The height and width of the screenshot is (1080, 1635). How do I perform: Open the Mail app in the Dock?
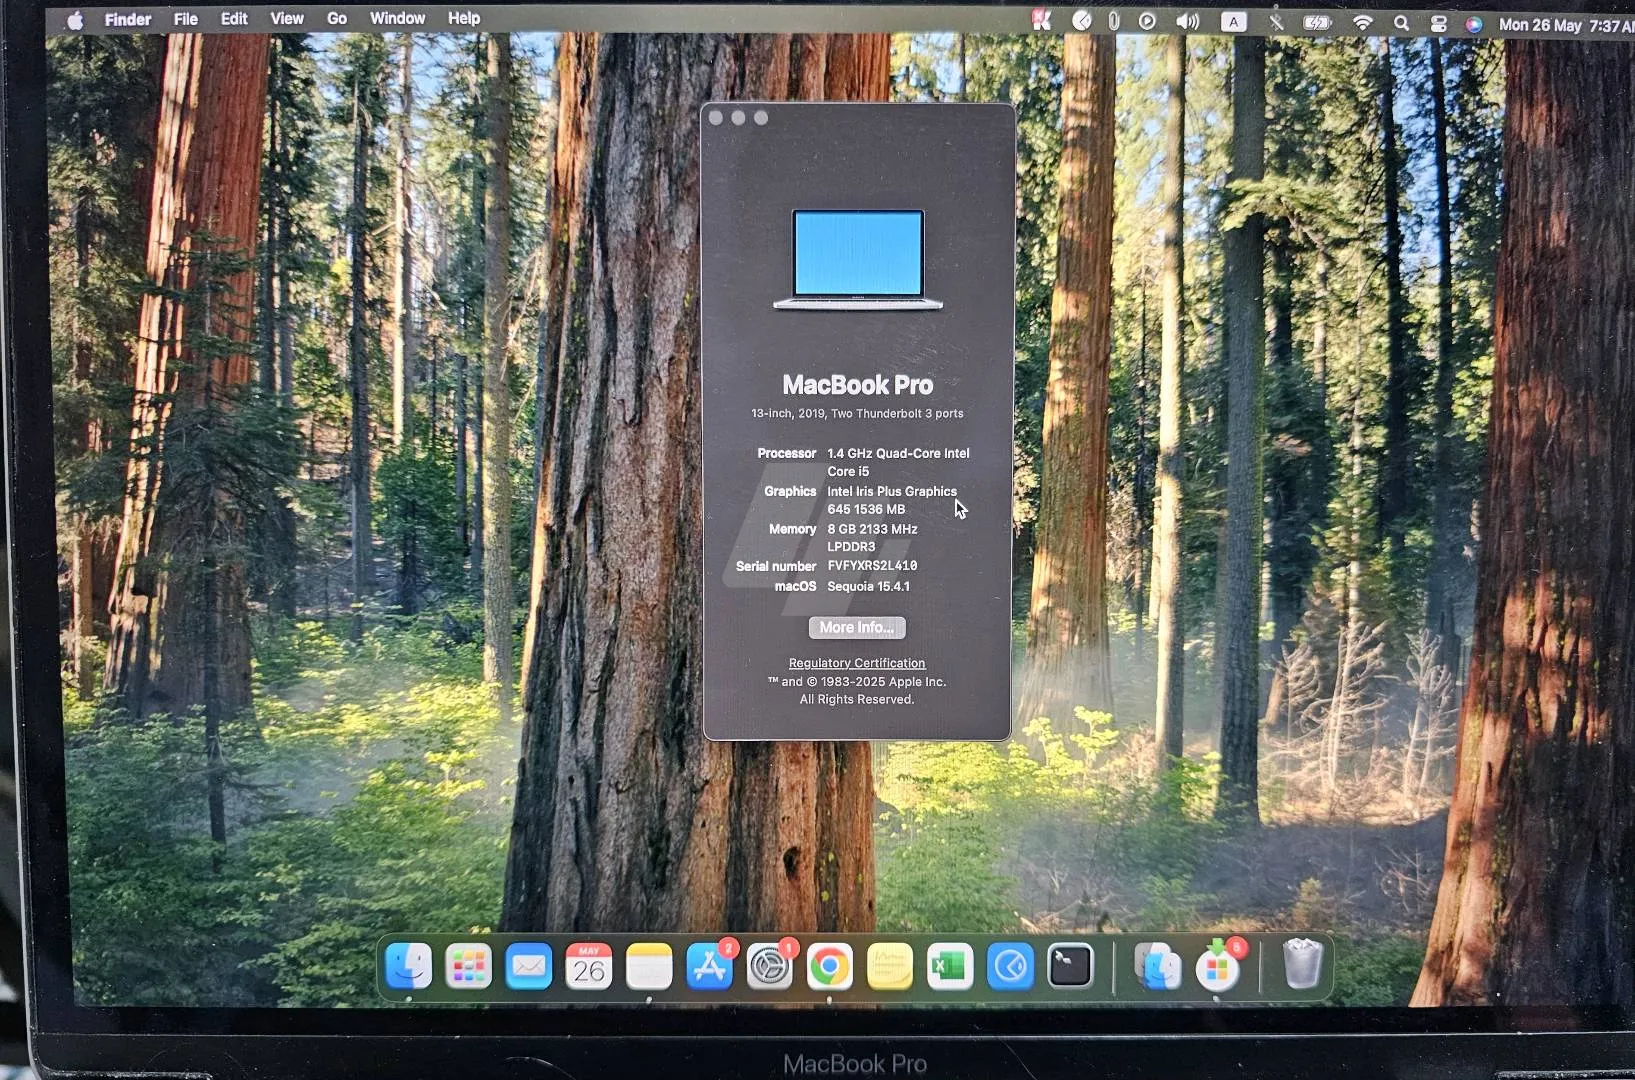[528, 966]
